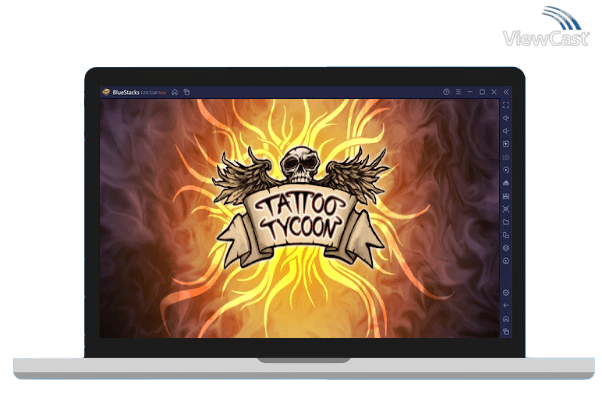Open the BlueStacks help icon

446,92
